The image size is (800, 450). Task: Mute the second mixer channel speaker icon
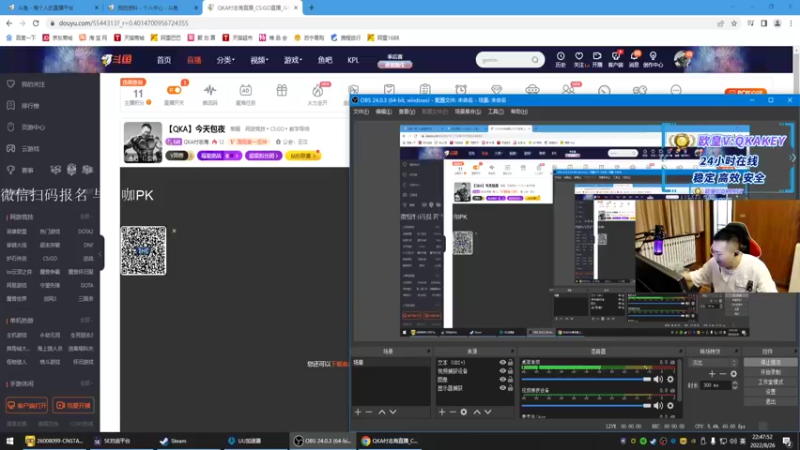658,406
